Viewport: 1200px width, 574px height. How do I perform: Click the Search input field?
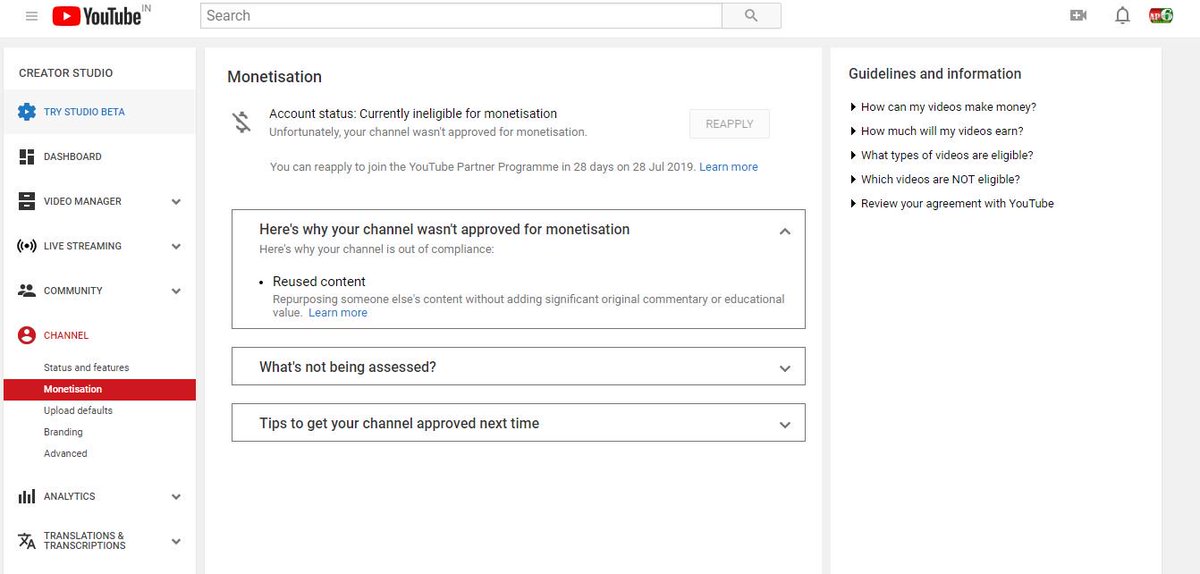pyautogui.click(x=461, y=16)
